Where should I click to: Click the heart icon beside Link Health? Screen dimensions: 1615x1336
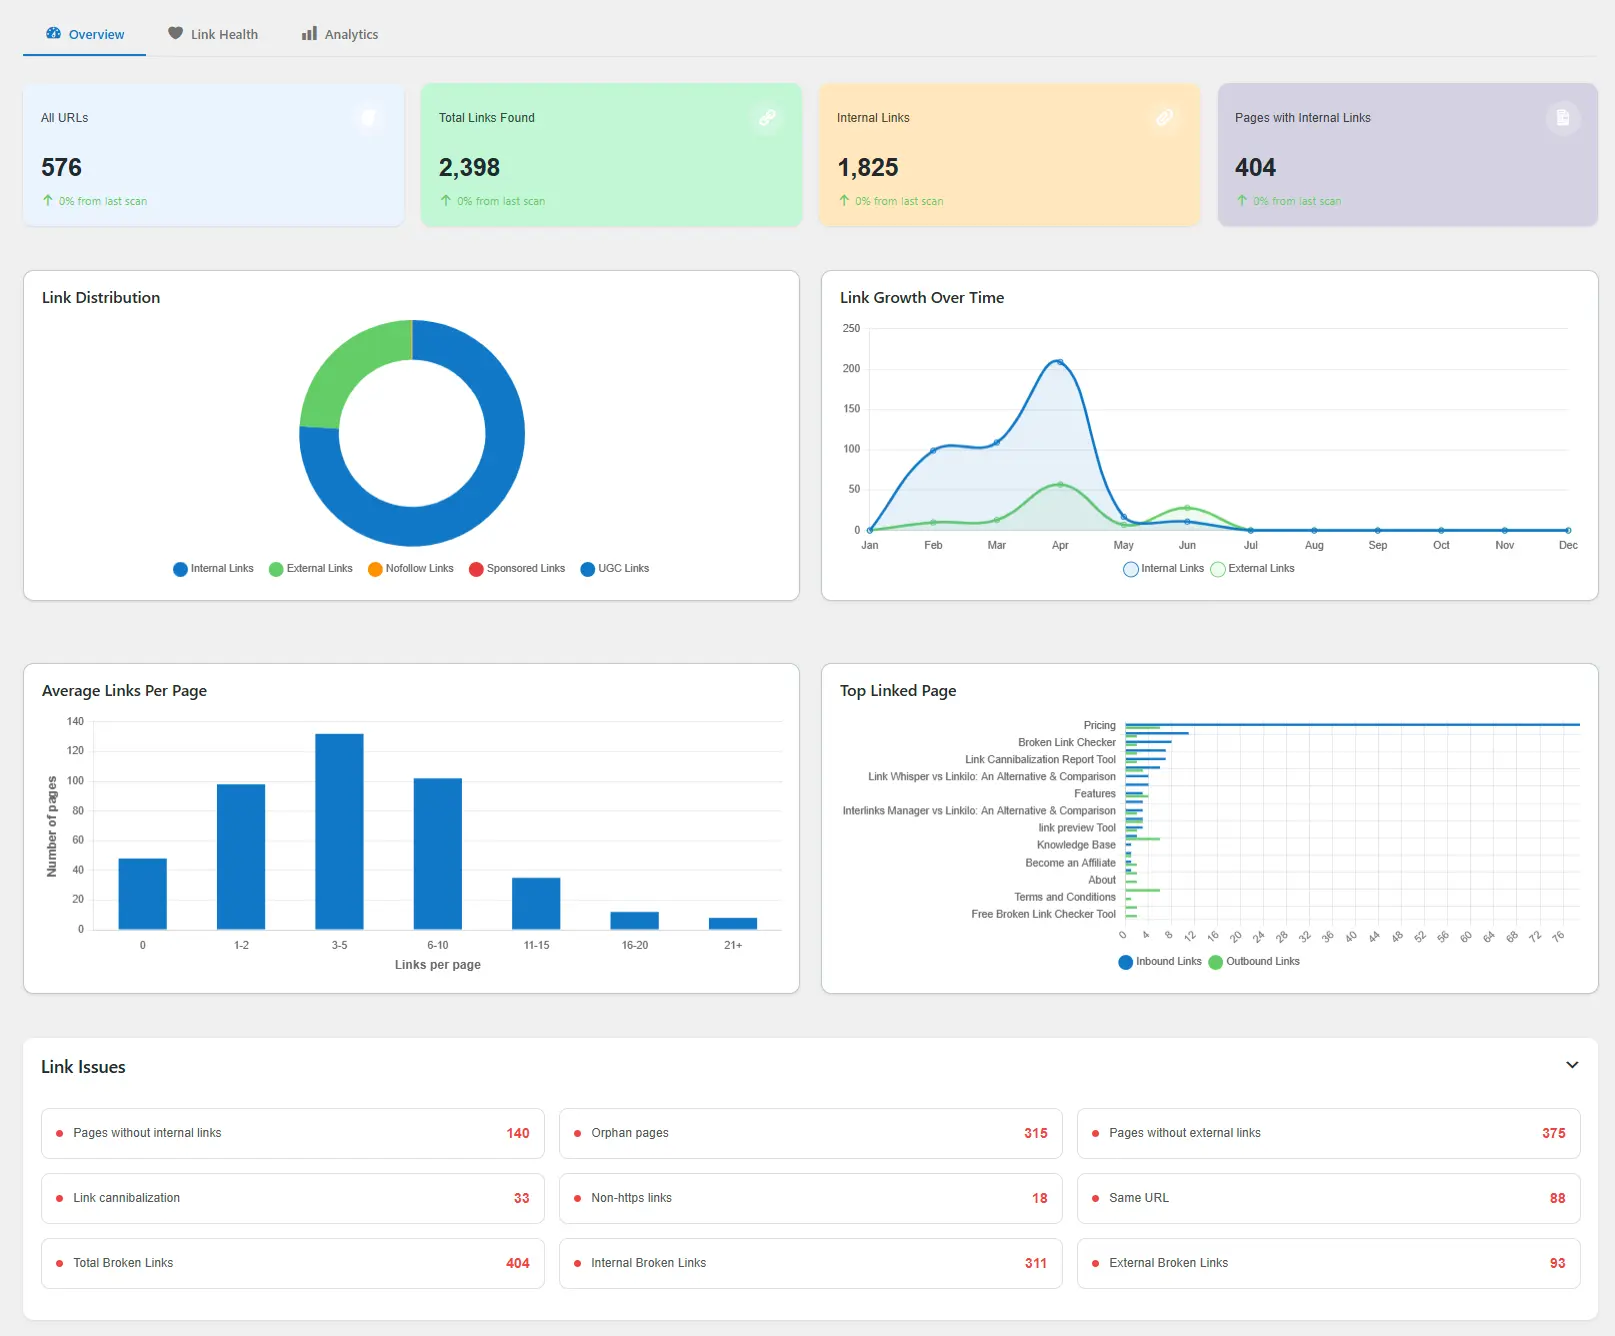[175, 33]
